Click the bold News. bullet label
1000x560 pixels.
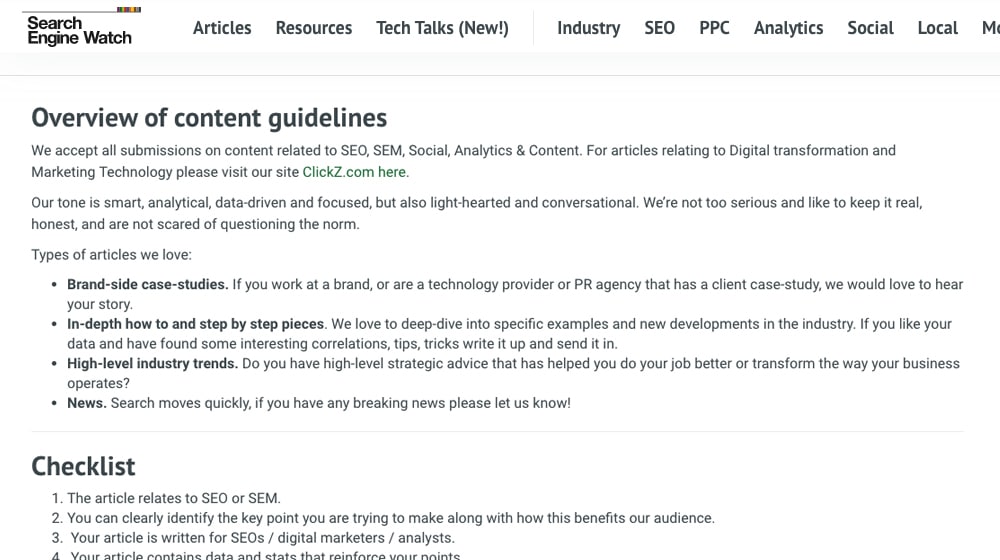click(86, 403)
